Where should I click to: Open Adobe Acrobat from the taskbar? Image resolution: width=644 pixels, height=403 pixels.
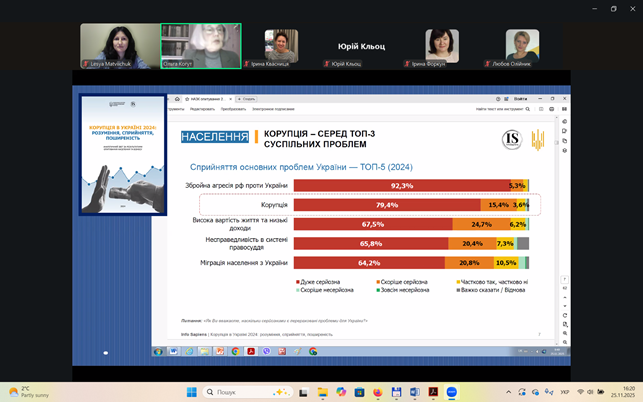(x=434, y=392)
